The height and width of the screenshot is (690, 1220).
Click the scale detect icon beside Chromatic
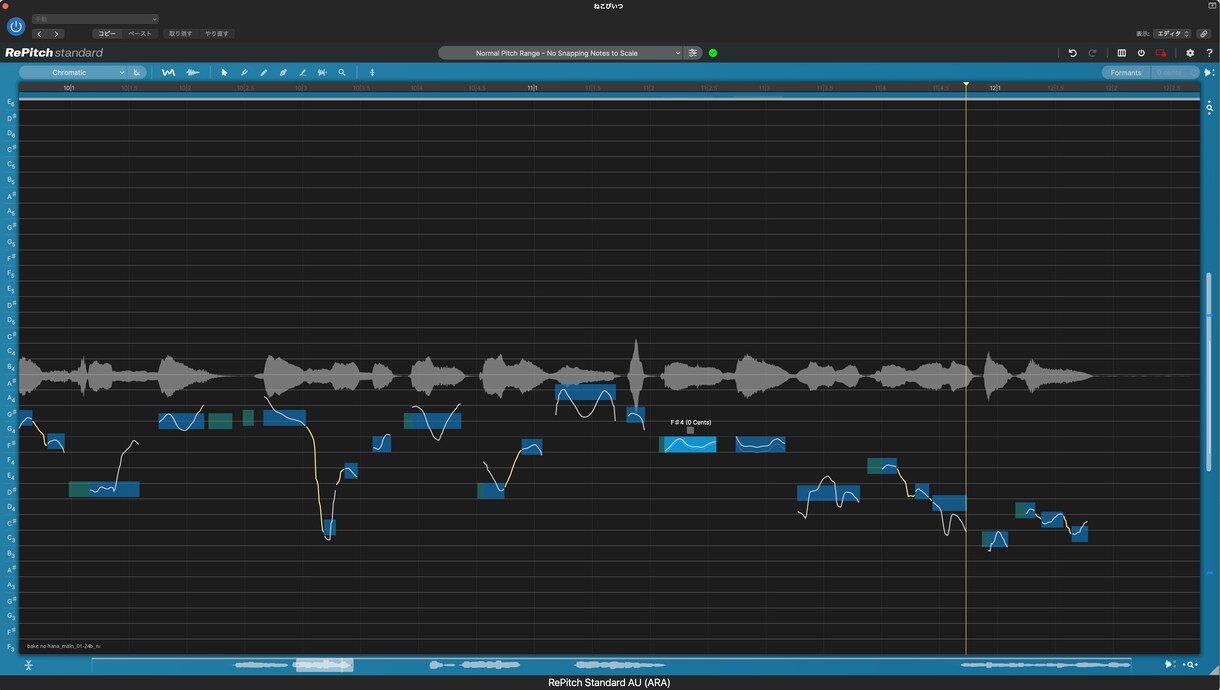pyautogui.click(x=137, y=72)
